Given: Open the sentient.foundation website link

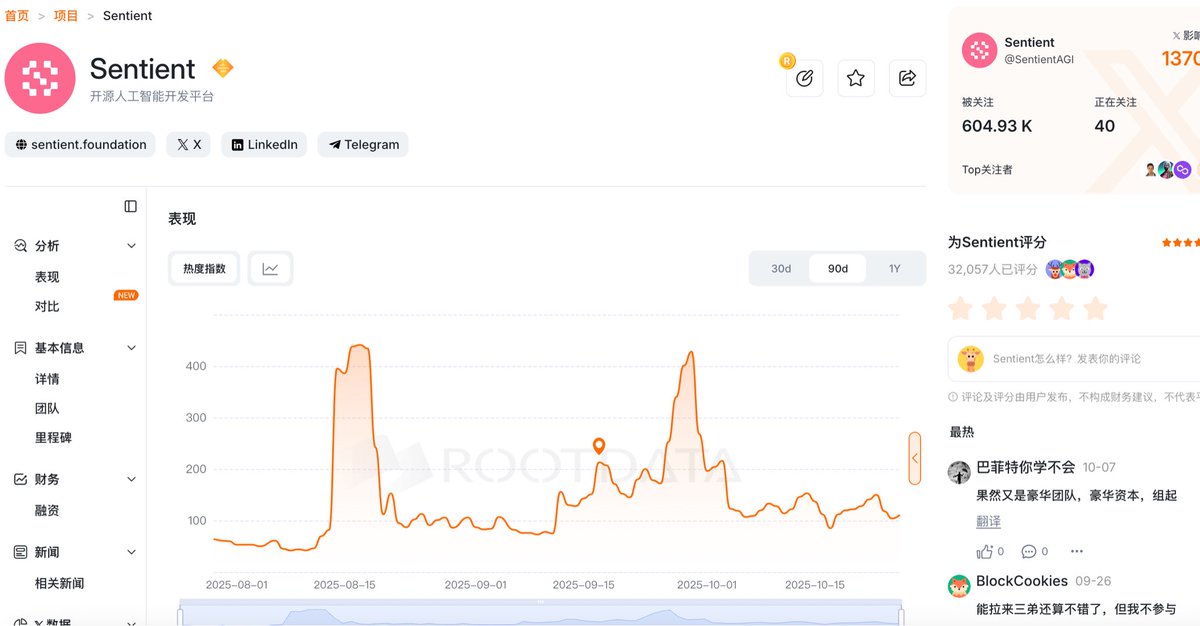Looking at the screenshot, I should (x=80, y=145).
